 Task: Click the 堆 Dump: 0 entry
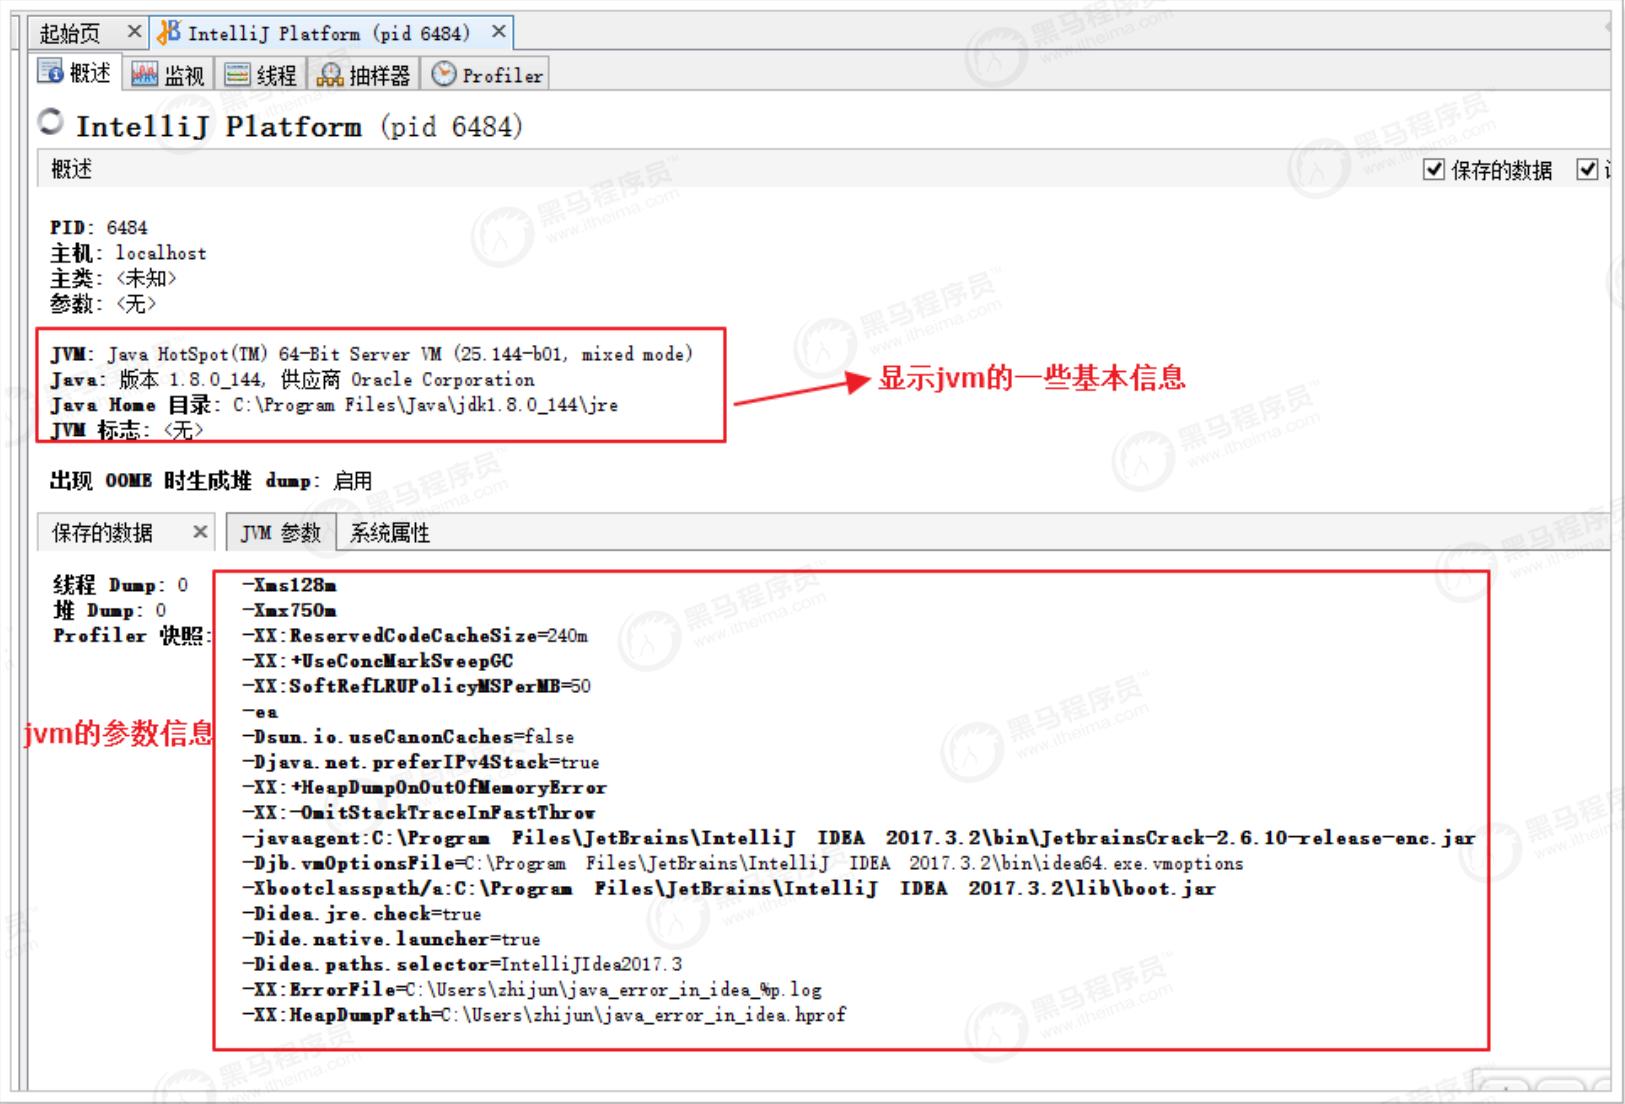point(110,610)
